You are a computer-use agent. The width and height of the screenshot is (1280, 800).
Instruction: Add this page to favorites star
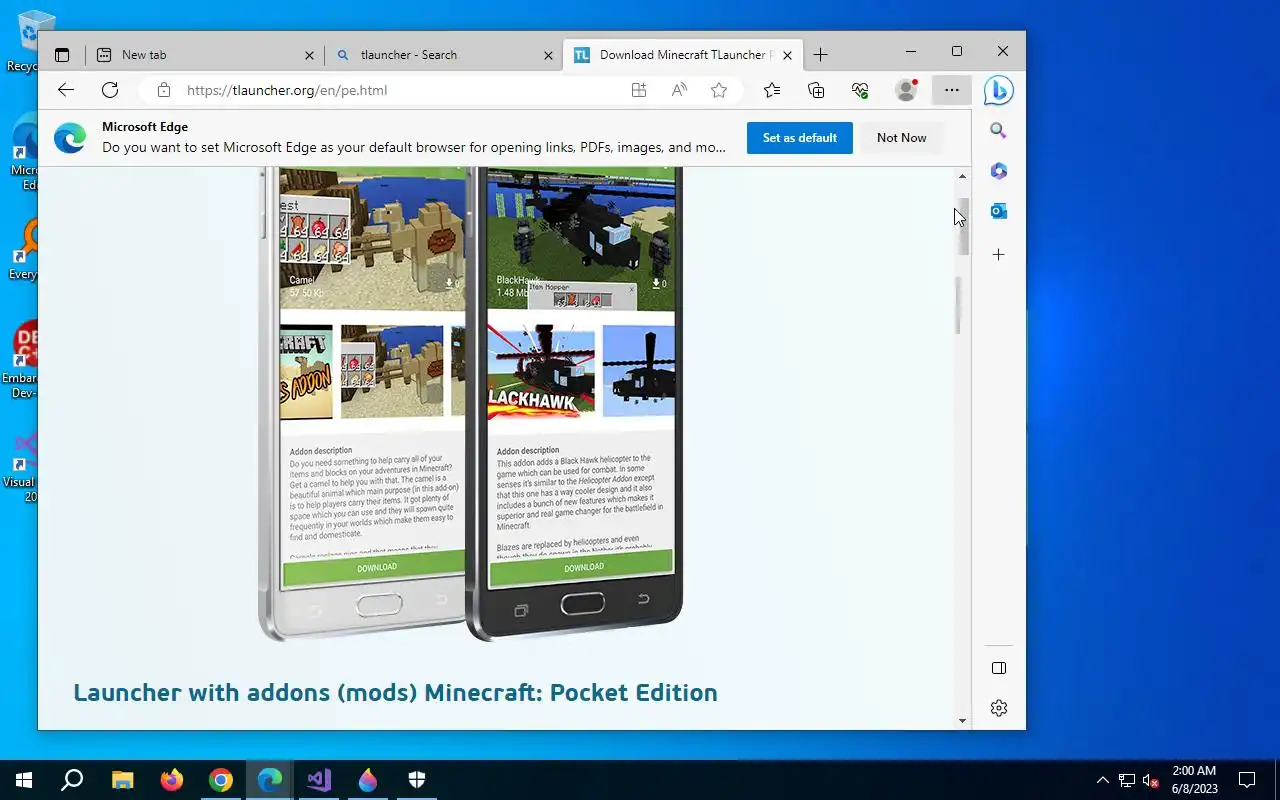click(719, 90)
